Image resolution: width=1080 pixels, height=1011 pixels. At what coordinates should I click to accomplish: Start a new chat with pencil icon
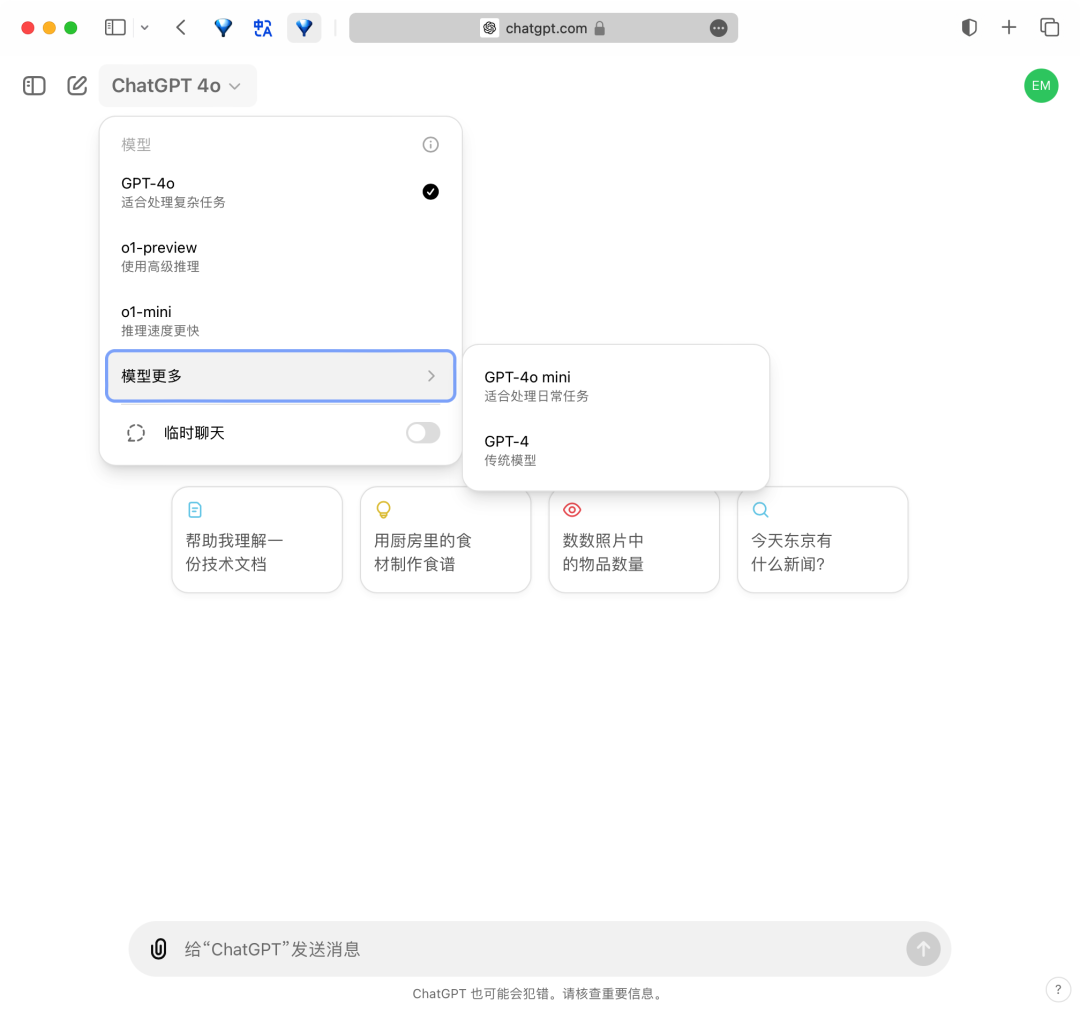point(77,86)
